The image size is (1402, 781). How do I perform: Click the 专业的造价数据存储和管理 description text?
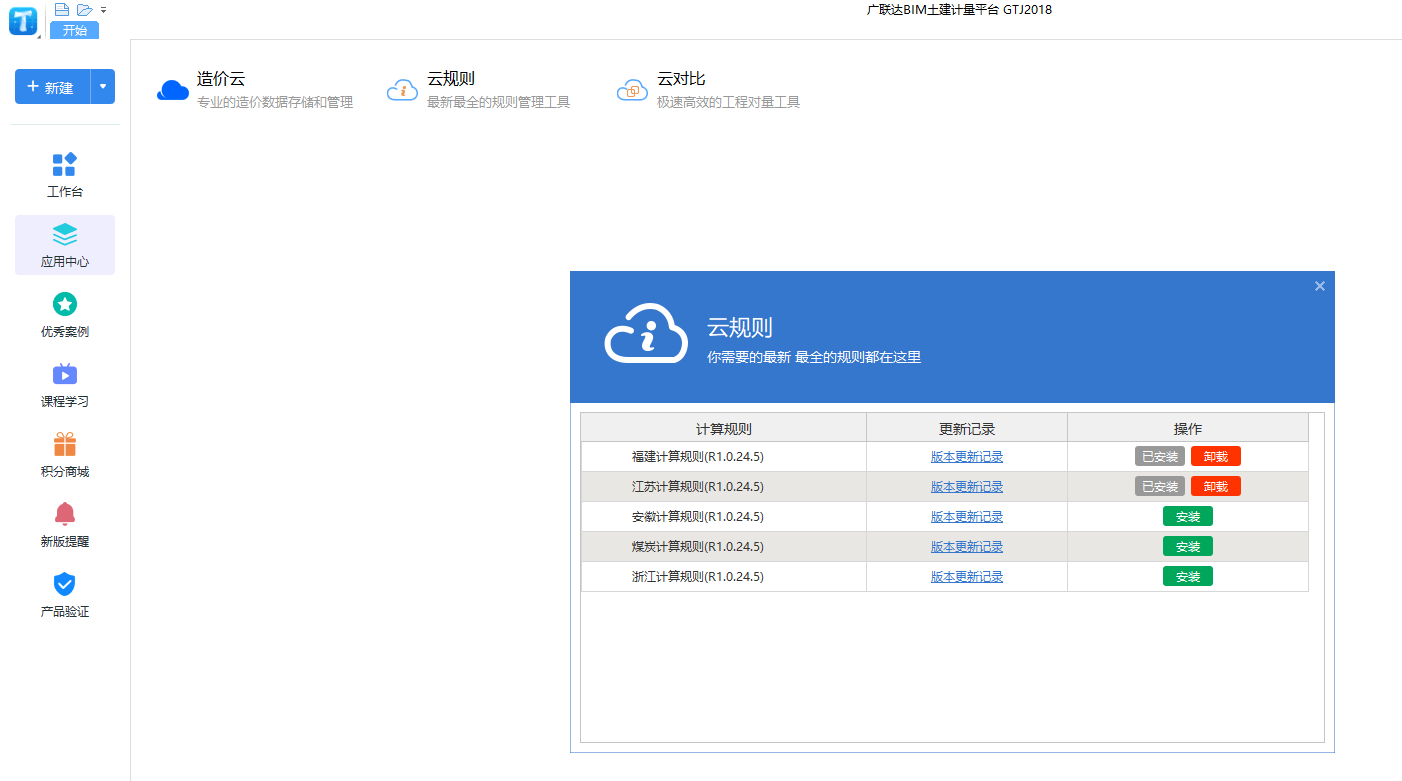point(275,102)
